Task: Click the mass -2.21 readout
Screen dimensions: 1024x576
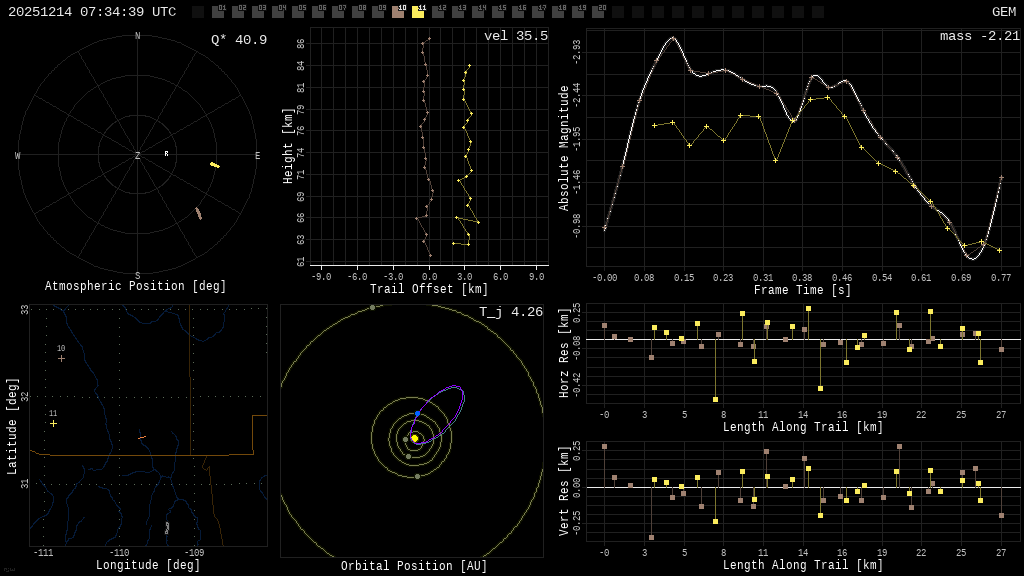Action: [x=979, y=37]
